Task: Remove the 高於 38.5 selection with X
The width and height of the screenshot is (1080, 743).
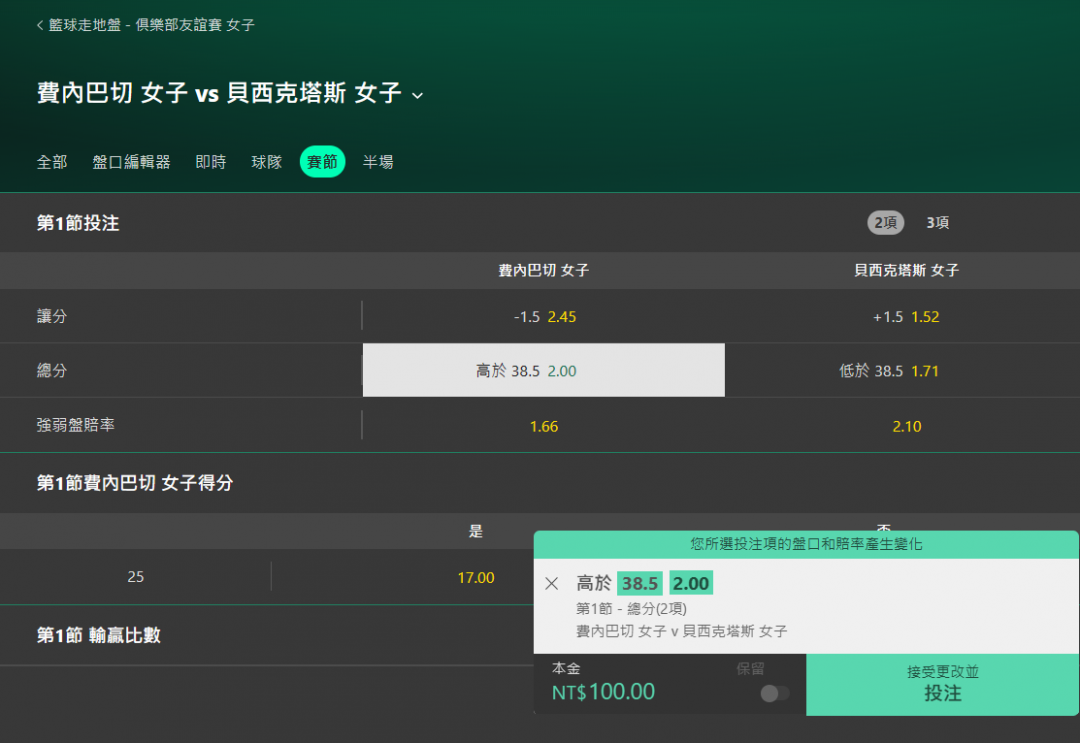Action: 552,584
